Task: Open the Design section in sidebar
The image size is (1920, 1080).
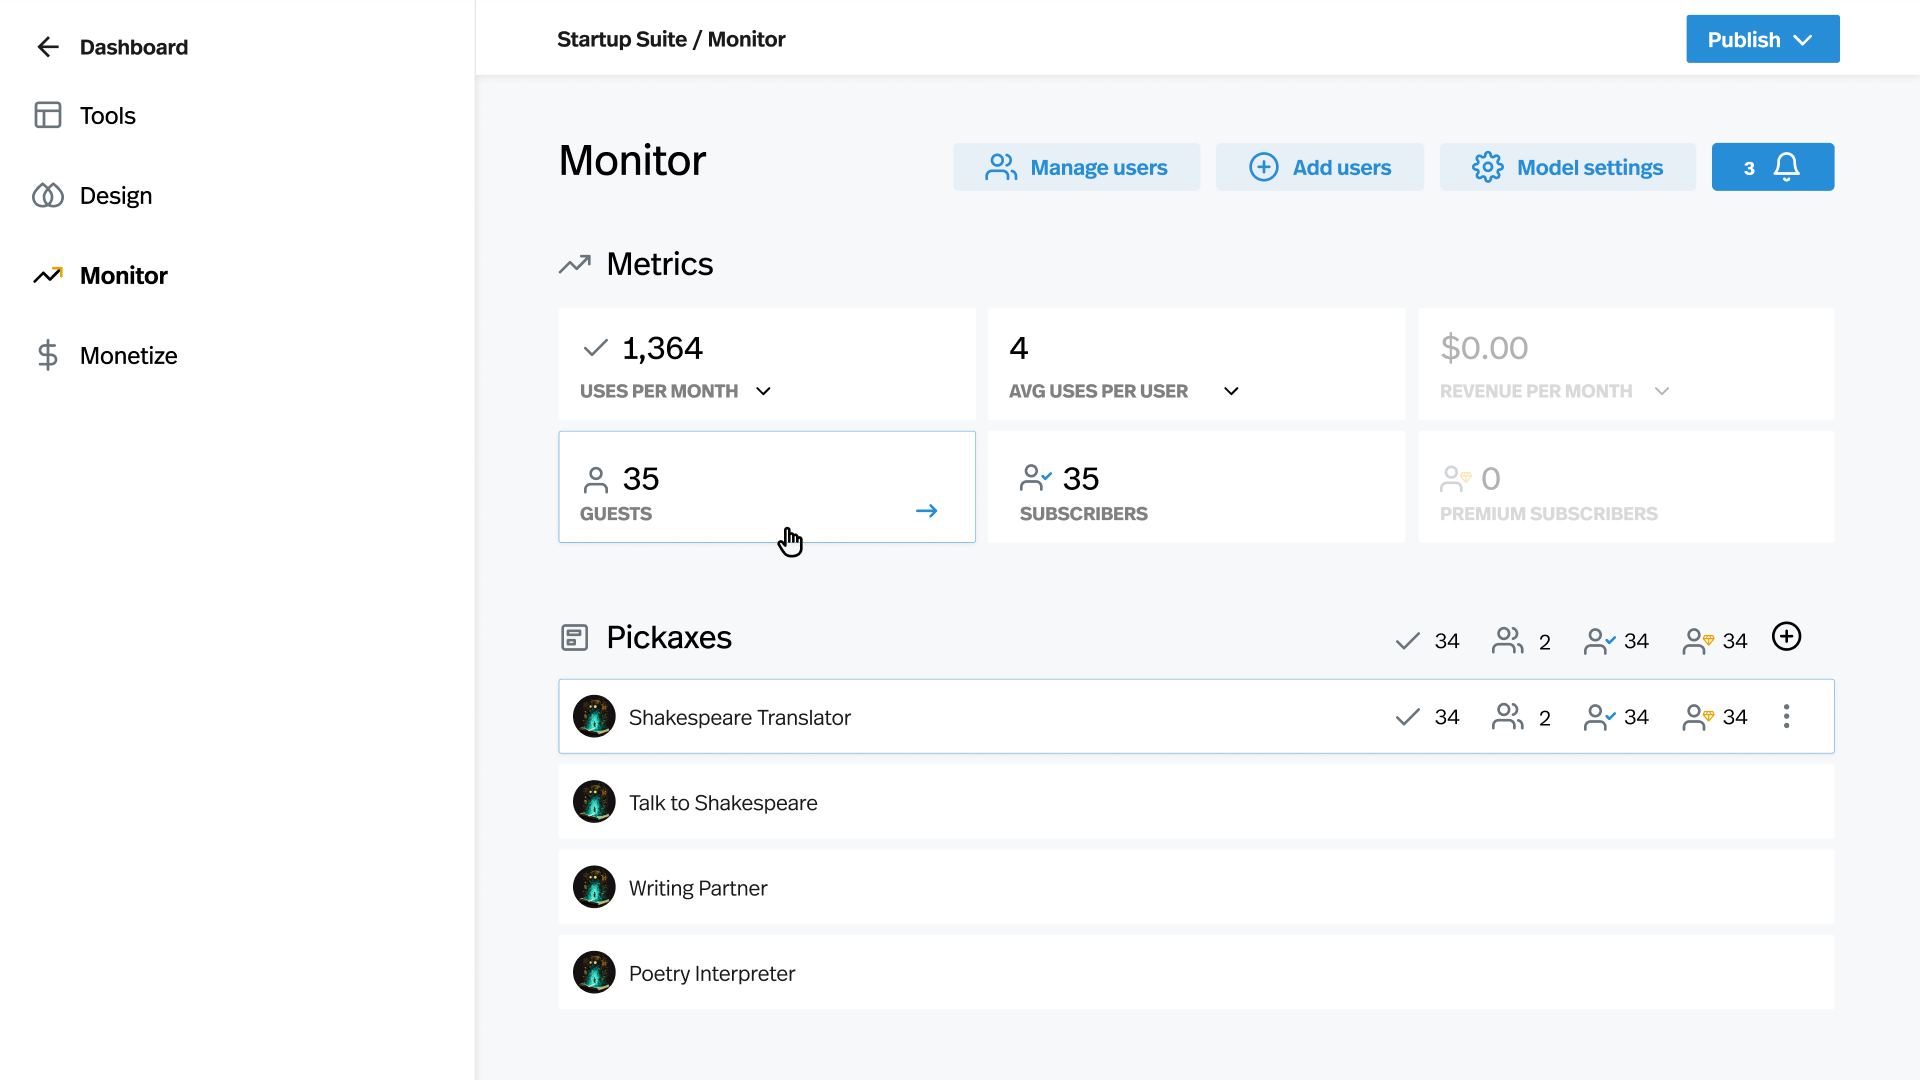Action: 115,196
